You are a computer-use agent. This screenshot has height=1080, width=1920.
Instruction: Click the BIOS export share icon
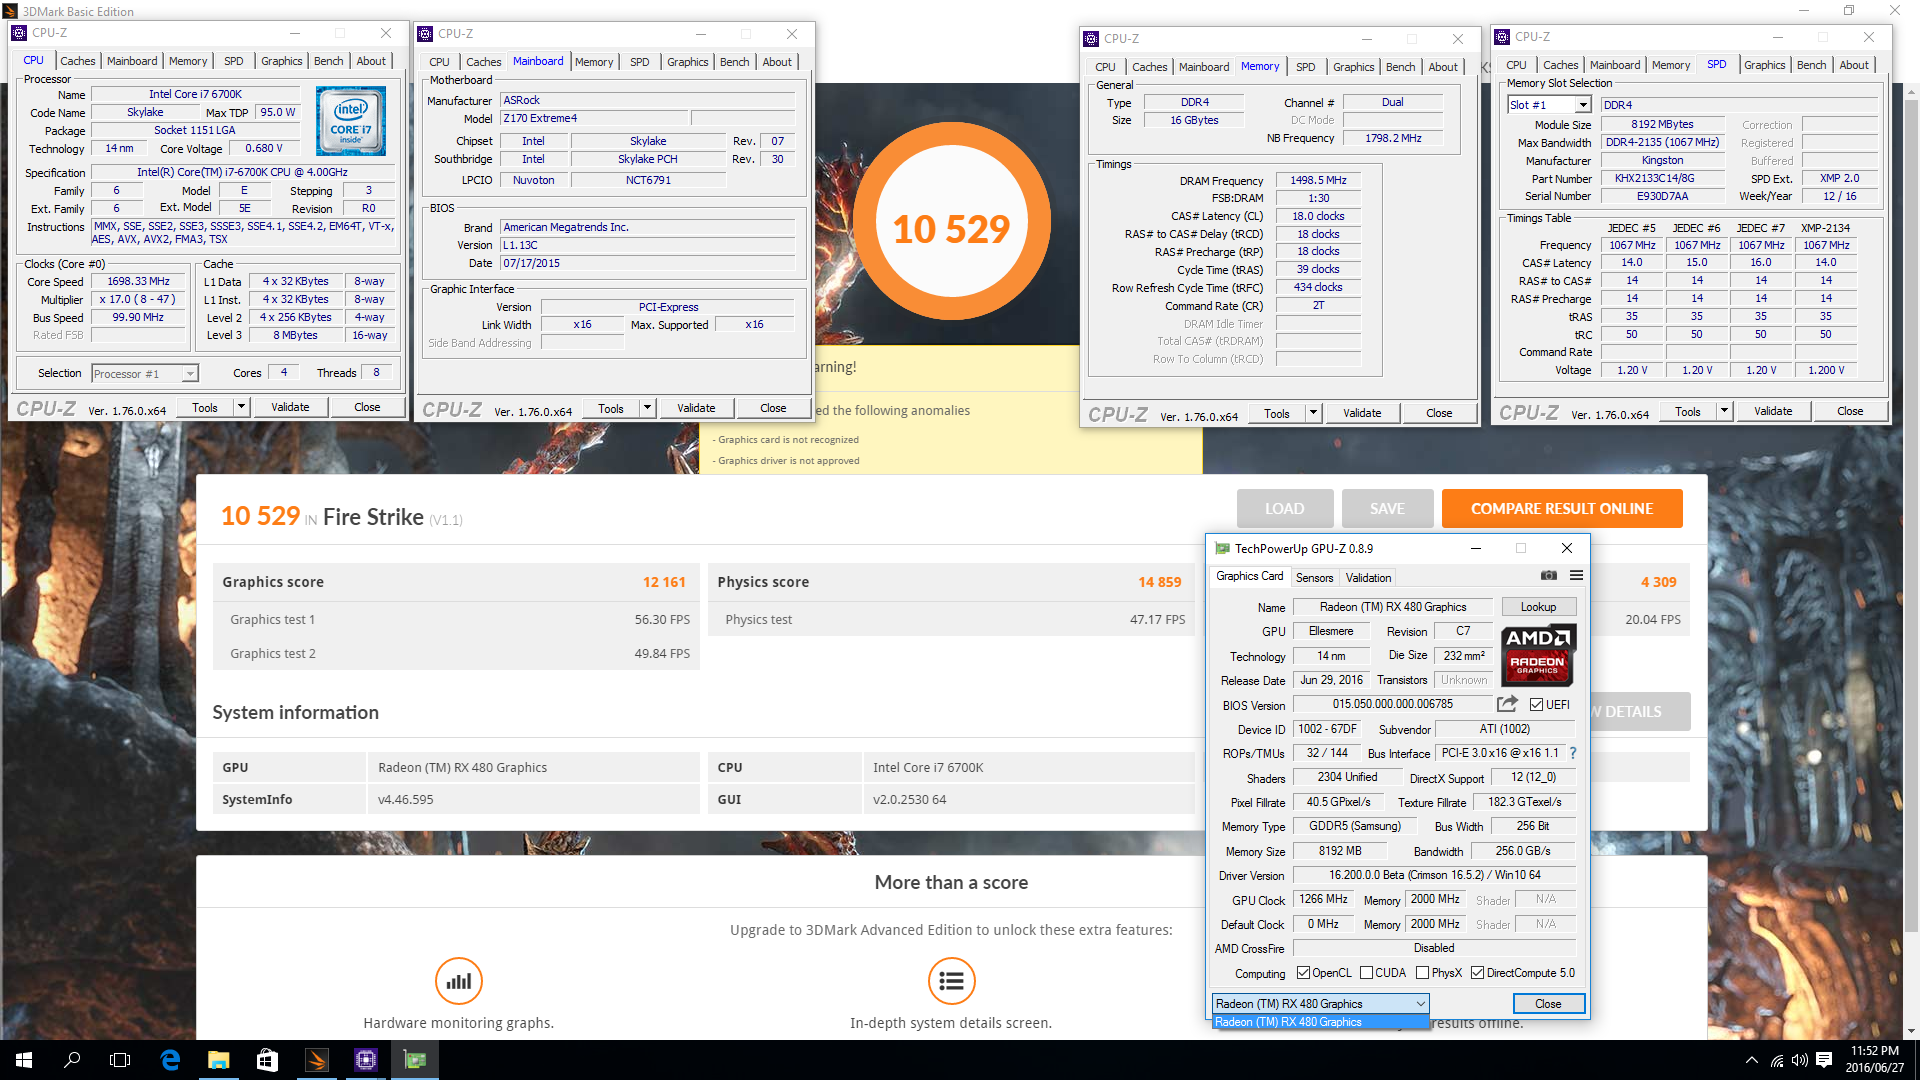coord(1508,704)
